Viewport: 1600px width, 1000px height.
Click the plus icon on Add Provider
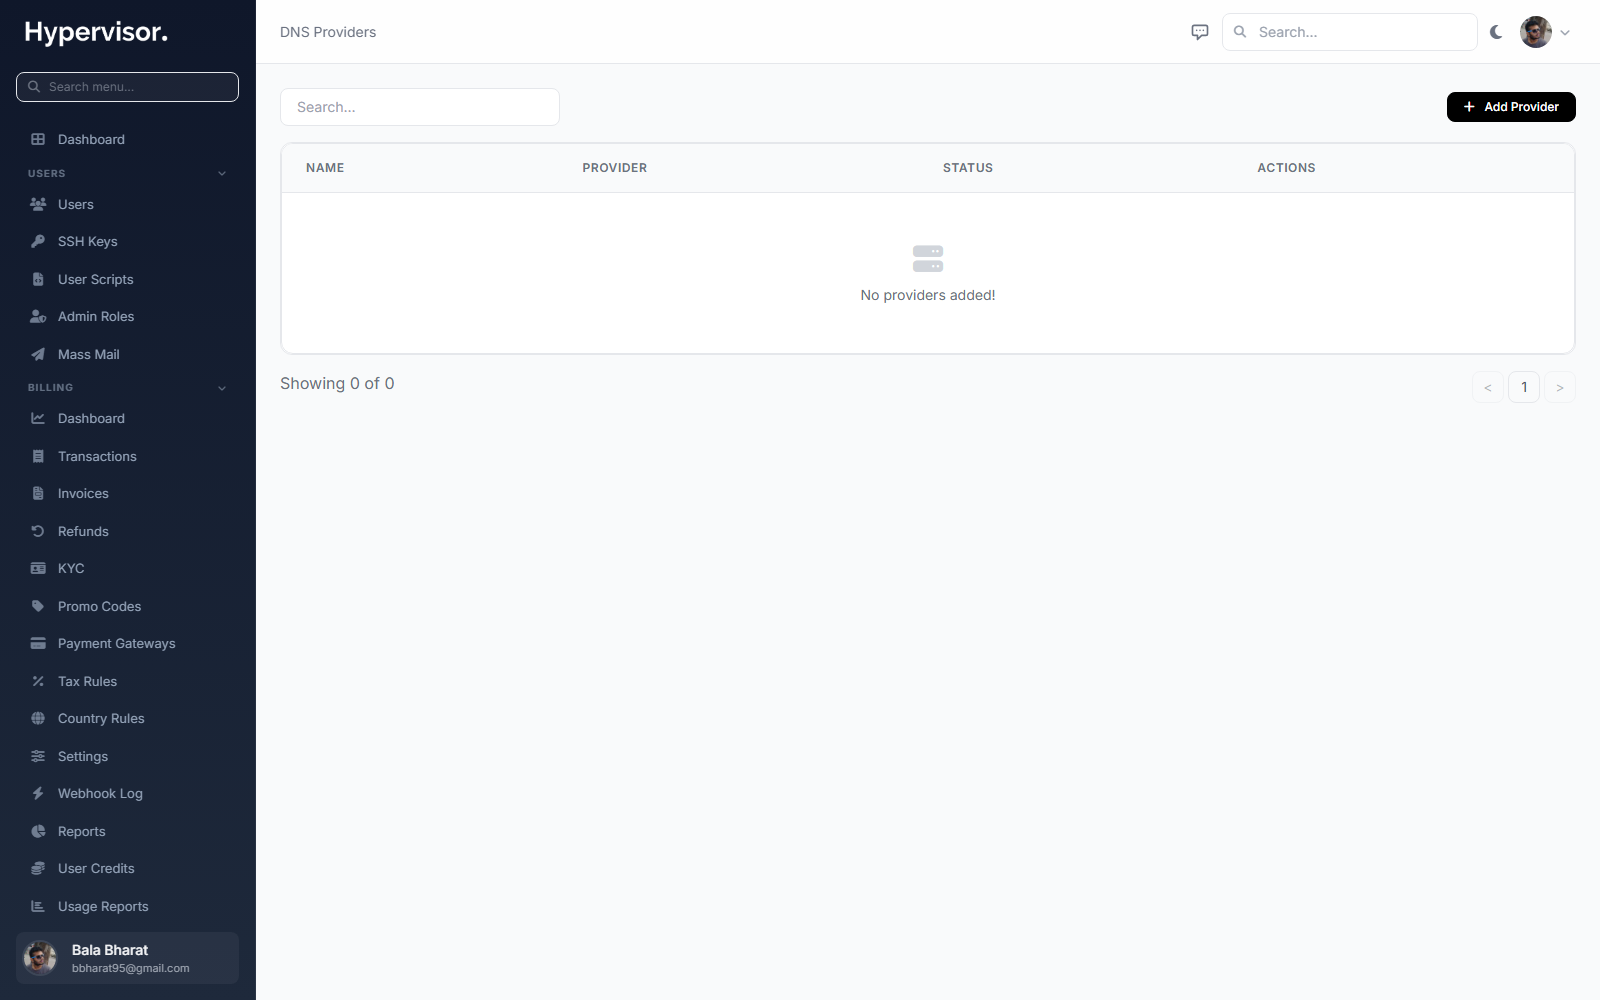click(1469, 107)
